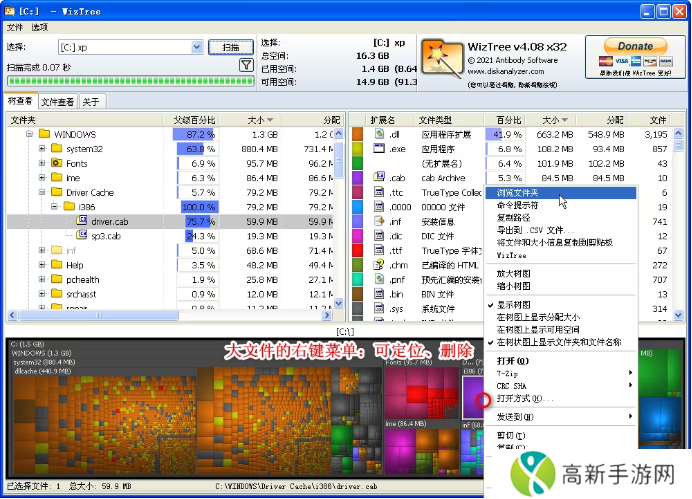Click the .dll extension file icon
This screenshot has height=499, width=692.
pos(380,134)
